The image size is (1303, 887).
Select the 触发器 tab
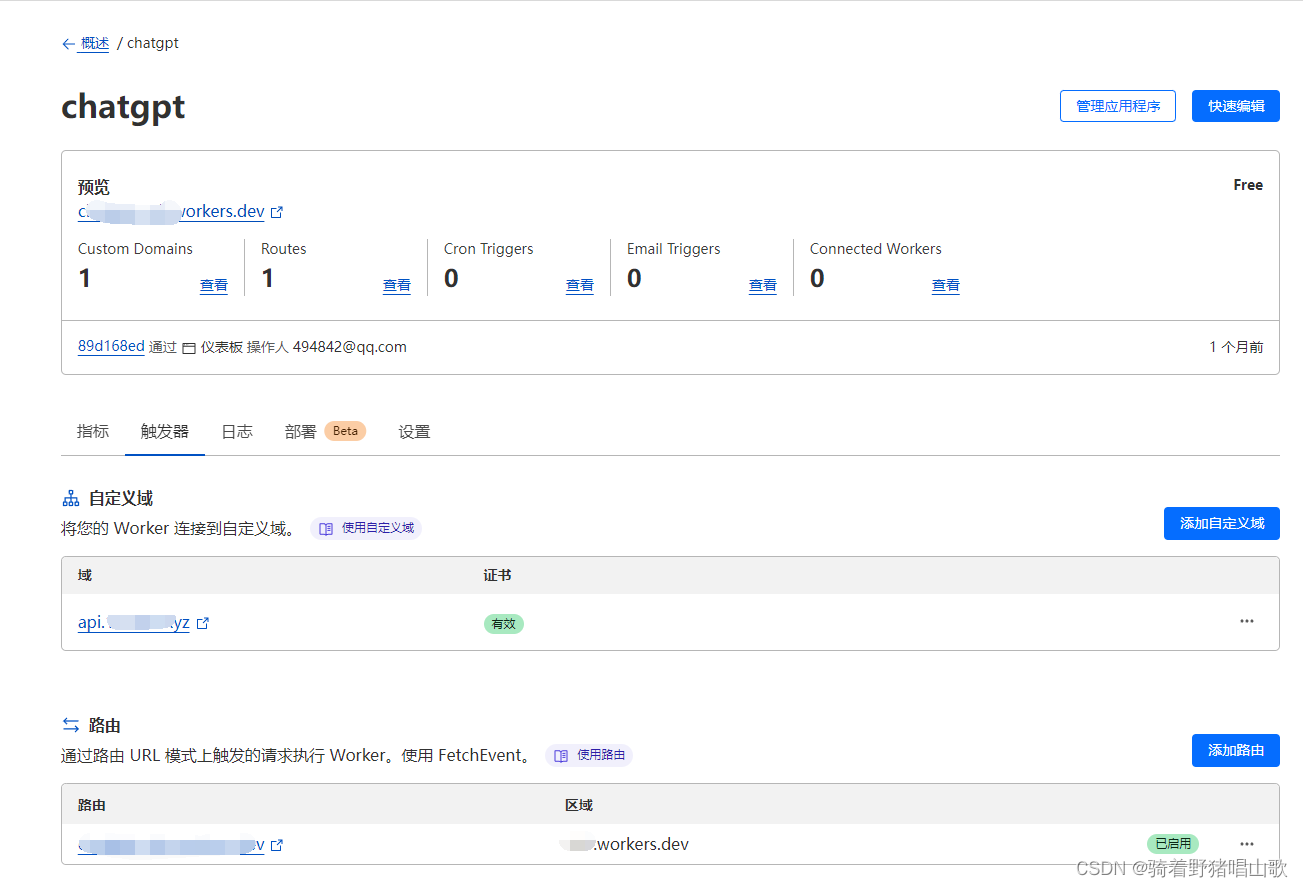pyautogui.click(x=165, y=432)
